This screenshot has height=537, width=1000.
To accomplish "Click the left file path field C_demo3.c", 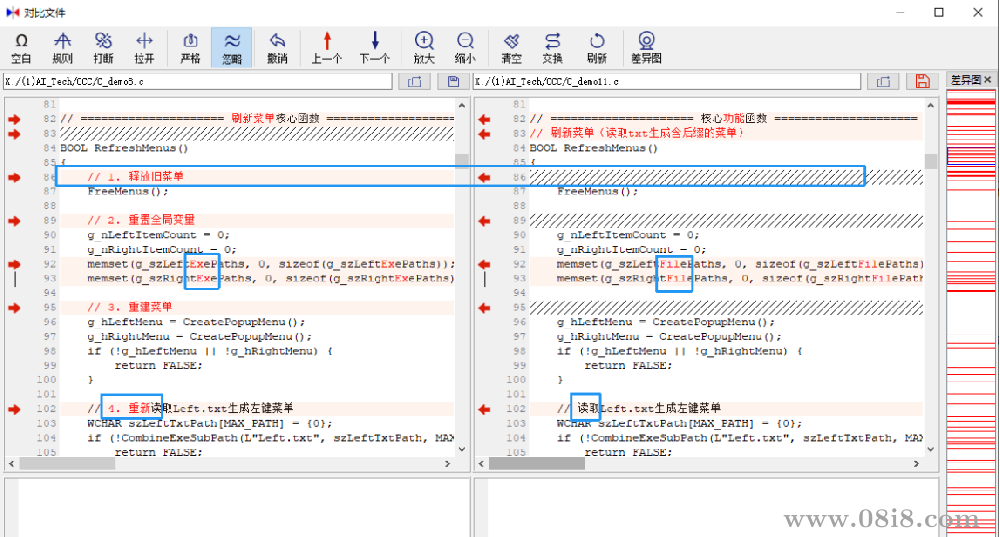I will [198, 81].
